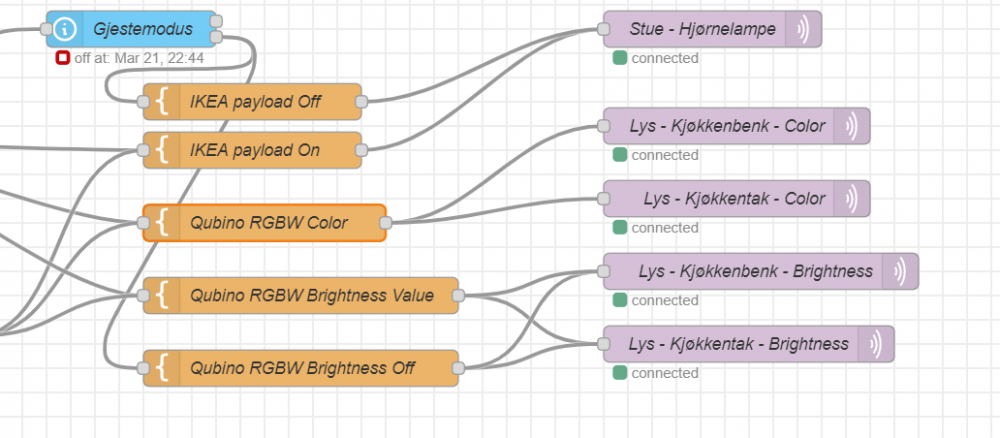Select the Stue - Hjørnelampe node label
The height and width of the screenshot is (438, 1000).
702,29
